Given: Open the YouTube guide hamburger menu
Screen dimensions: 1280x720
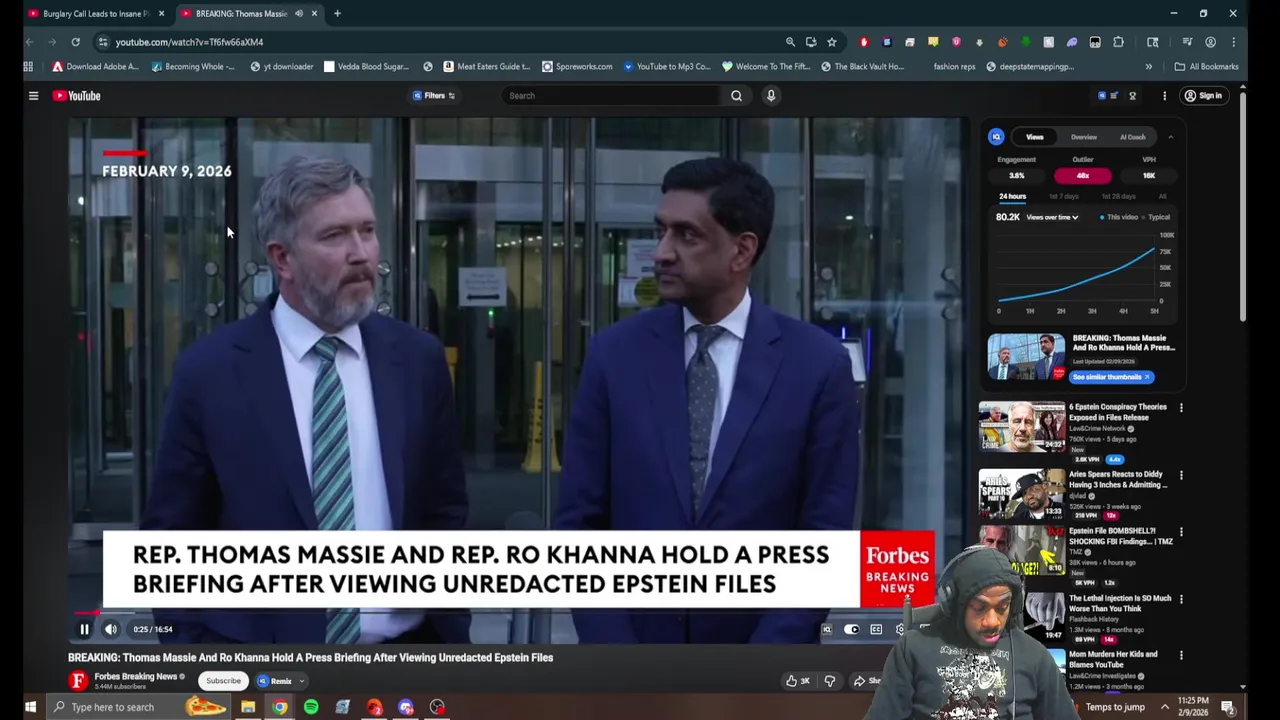Looking at the screenshot, I should coord(33,96).
